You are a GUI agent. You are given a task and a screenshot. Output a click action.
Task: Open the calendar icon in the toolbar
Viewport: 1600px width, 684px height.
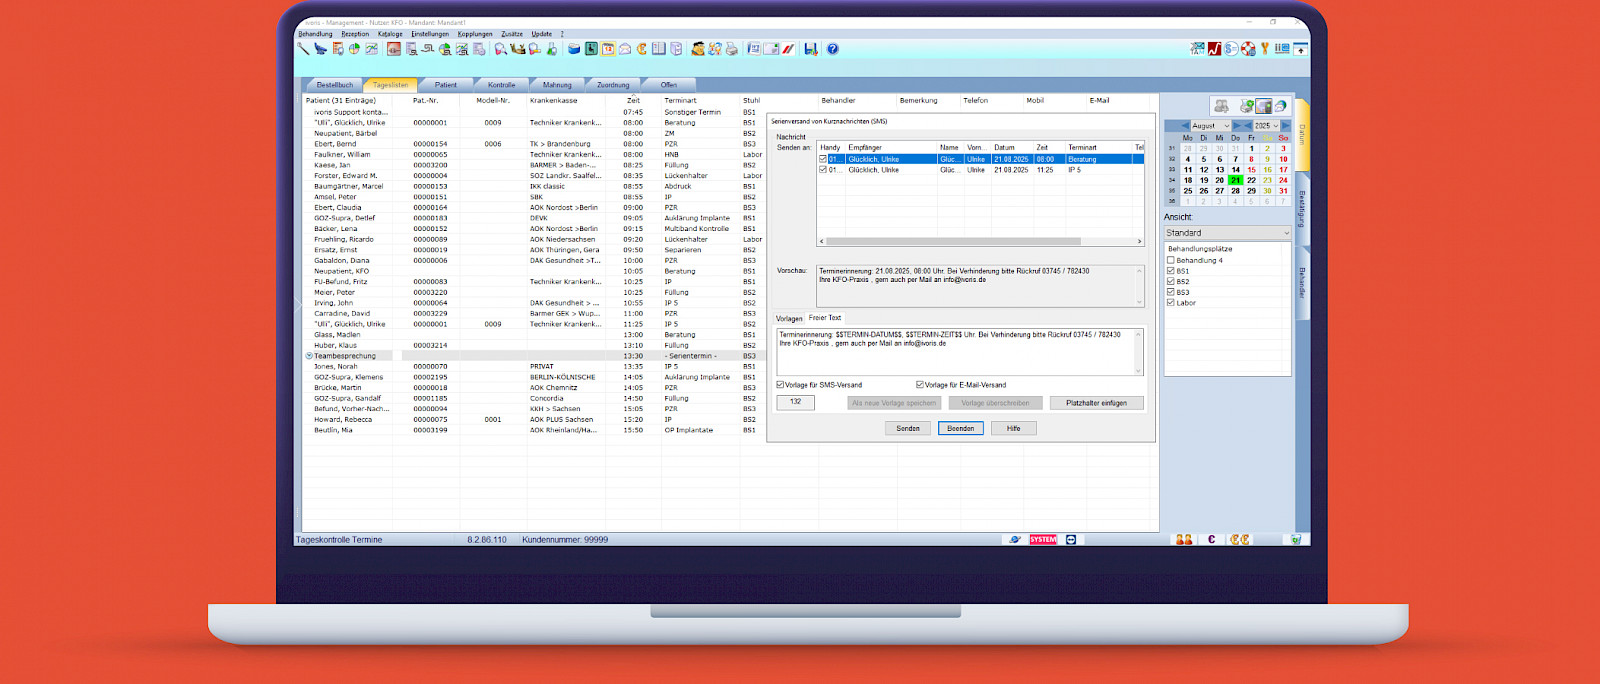point(607,49)
